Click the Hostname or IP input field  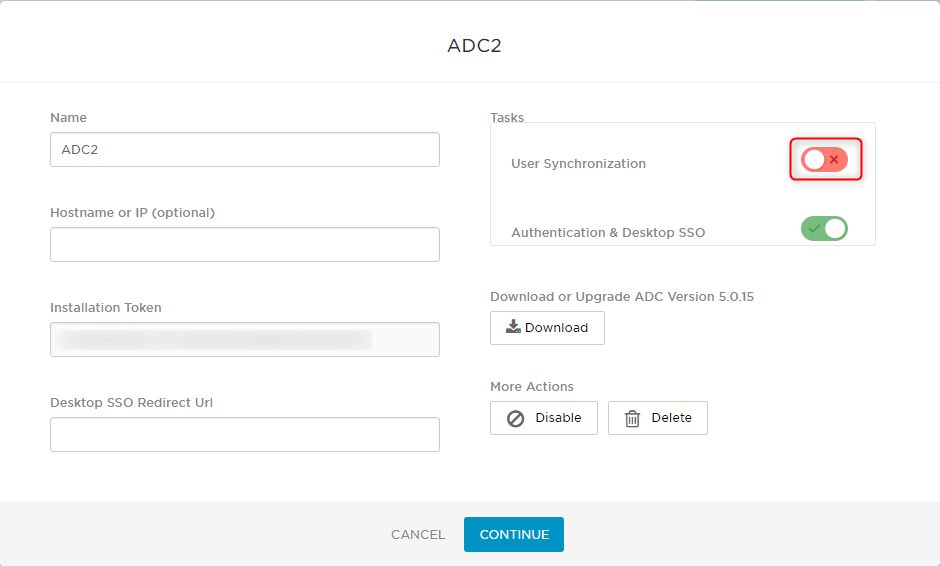coord(245,244)
